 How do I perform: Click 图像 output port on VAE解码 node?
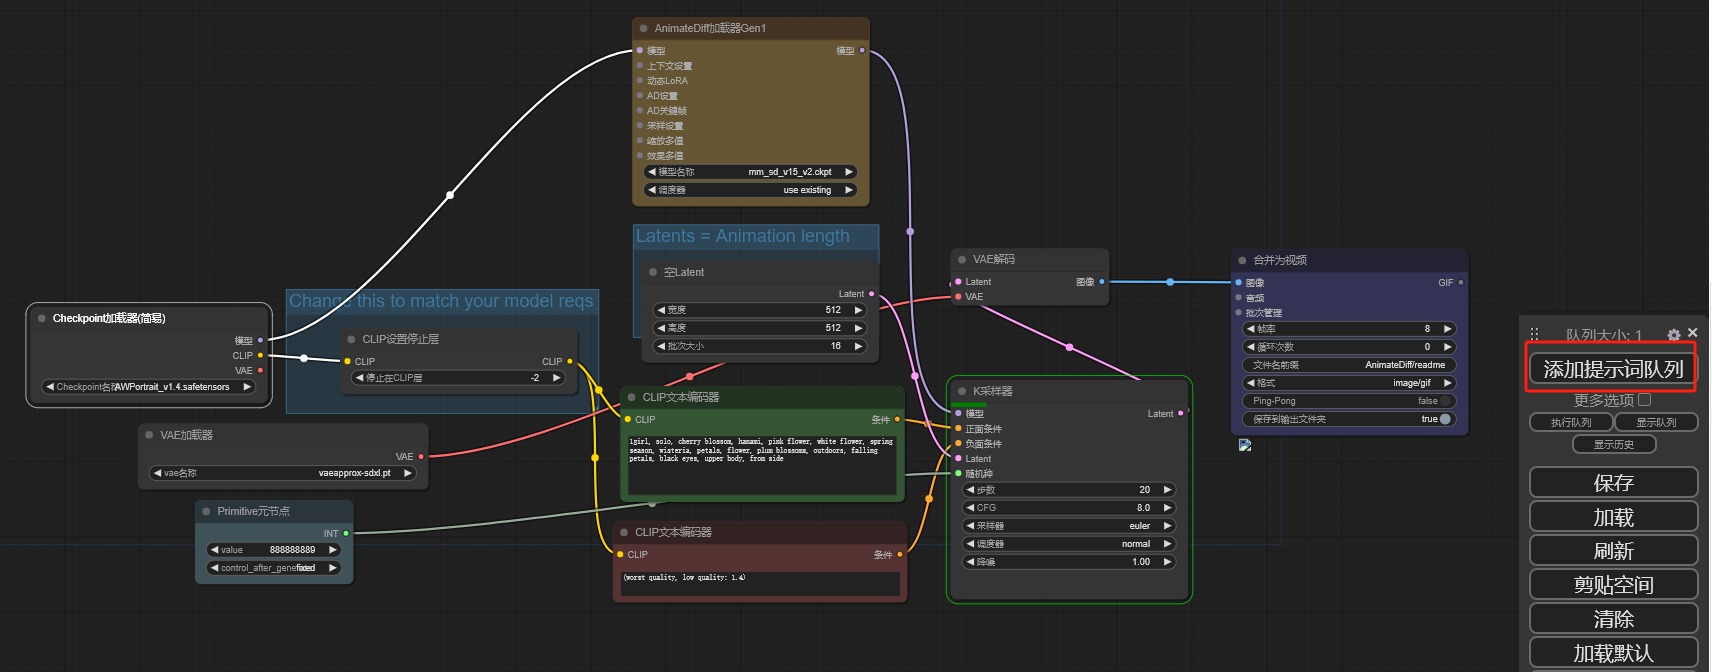pos(1101,282)
